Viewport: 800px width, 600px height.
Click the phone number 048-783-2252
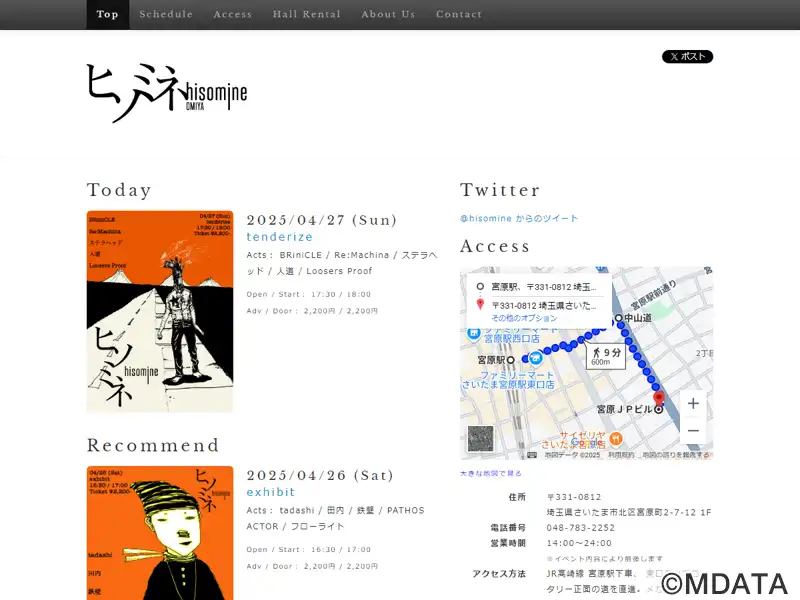pyautogui.click(x=581, y=528)
